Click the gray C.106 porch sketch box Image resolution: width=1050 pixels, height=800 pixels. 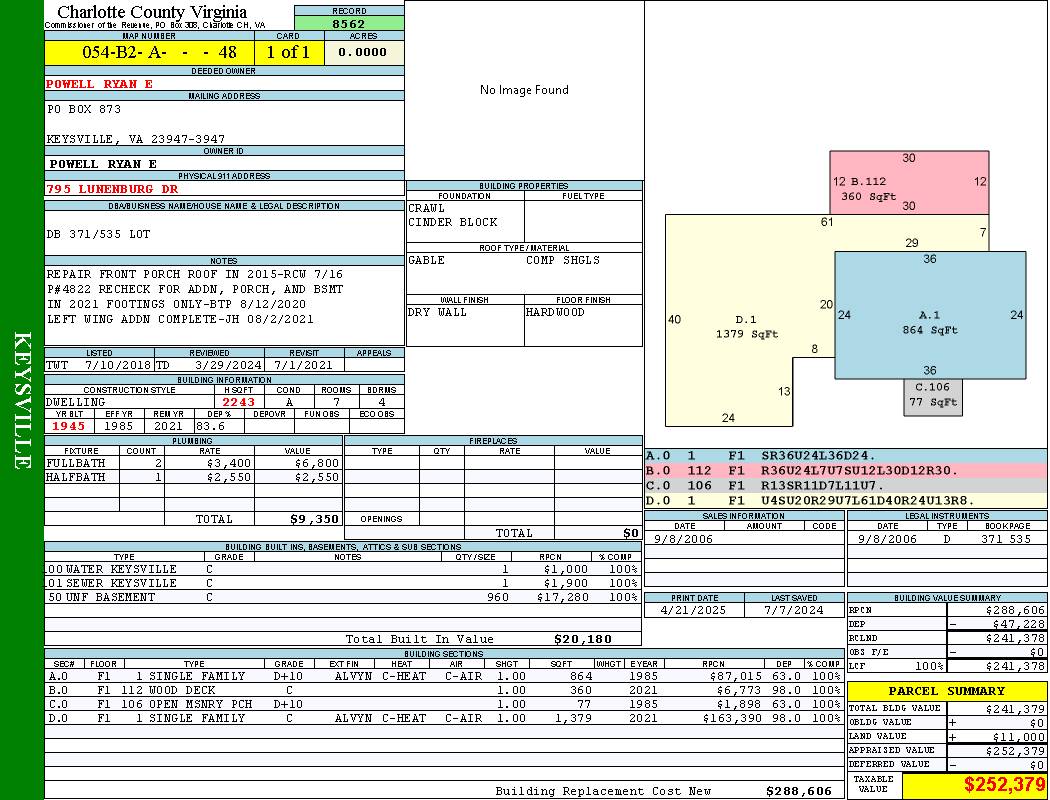click(x=932, y=396)
